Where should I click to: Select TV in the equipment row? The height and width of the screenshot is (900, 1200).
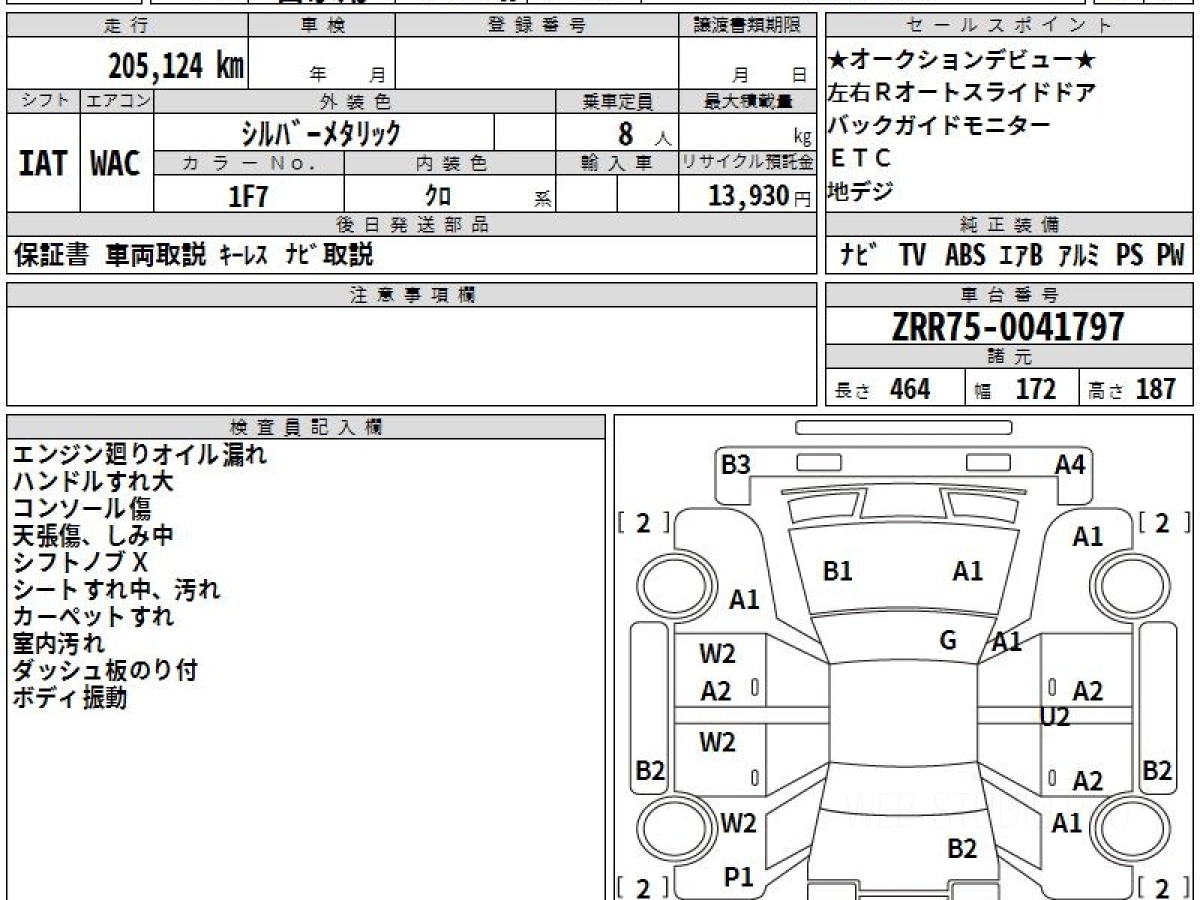pos(912,256)
